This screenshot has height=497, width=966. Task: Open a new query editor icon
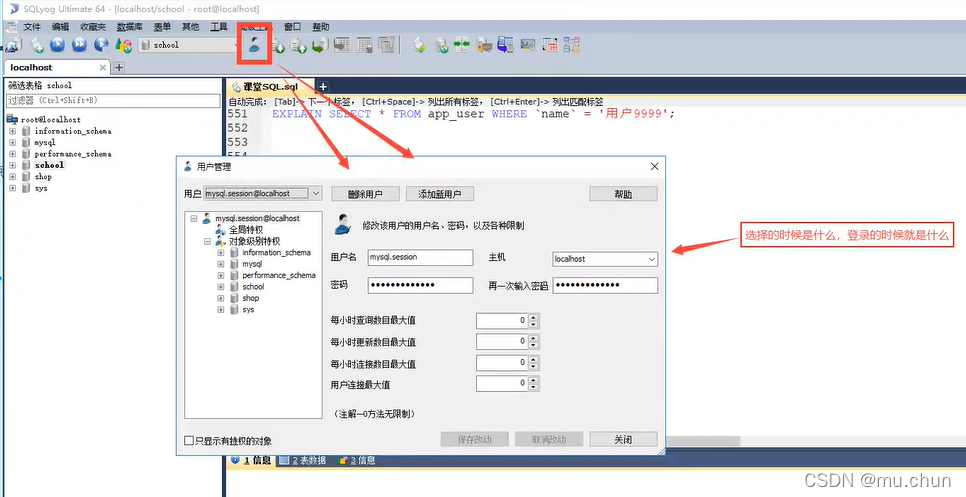click(38, 44)
